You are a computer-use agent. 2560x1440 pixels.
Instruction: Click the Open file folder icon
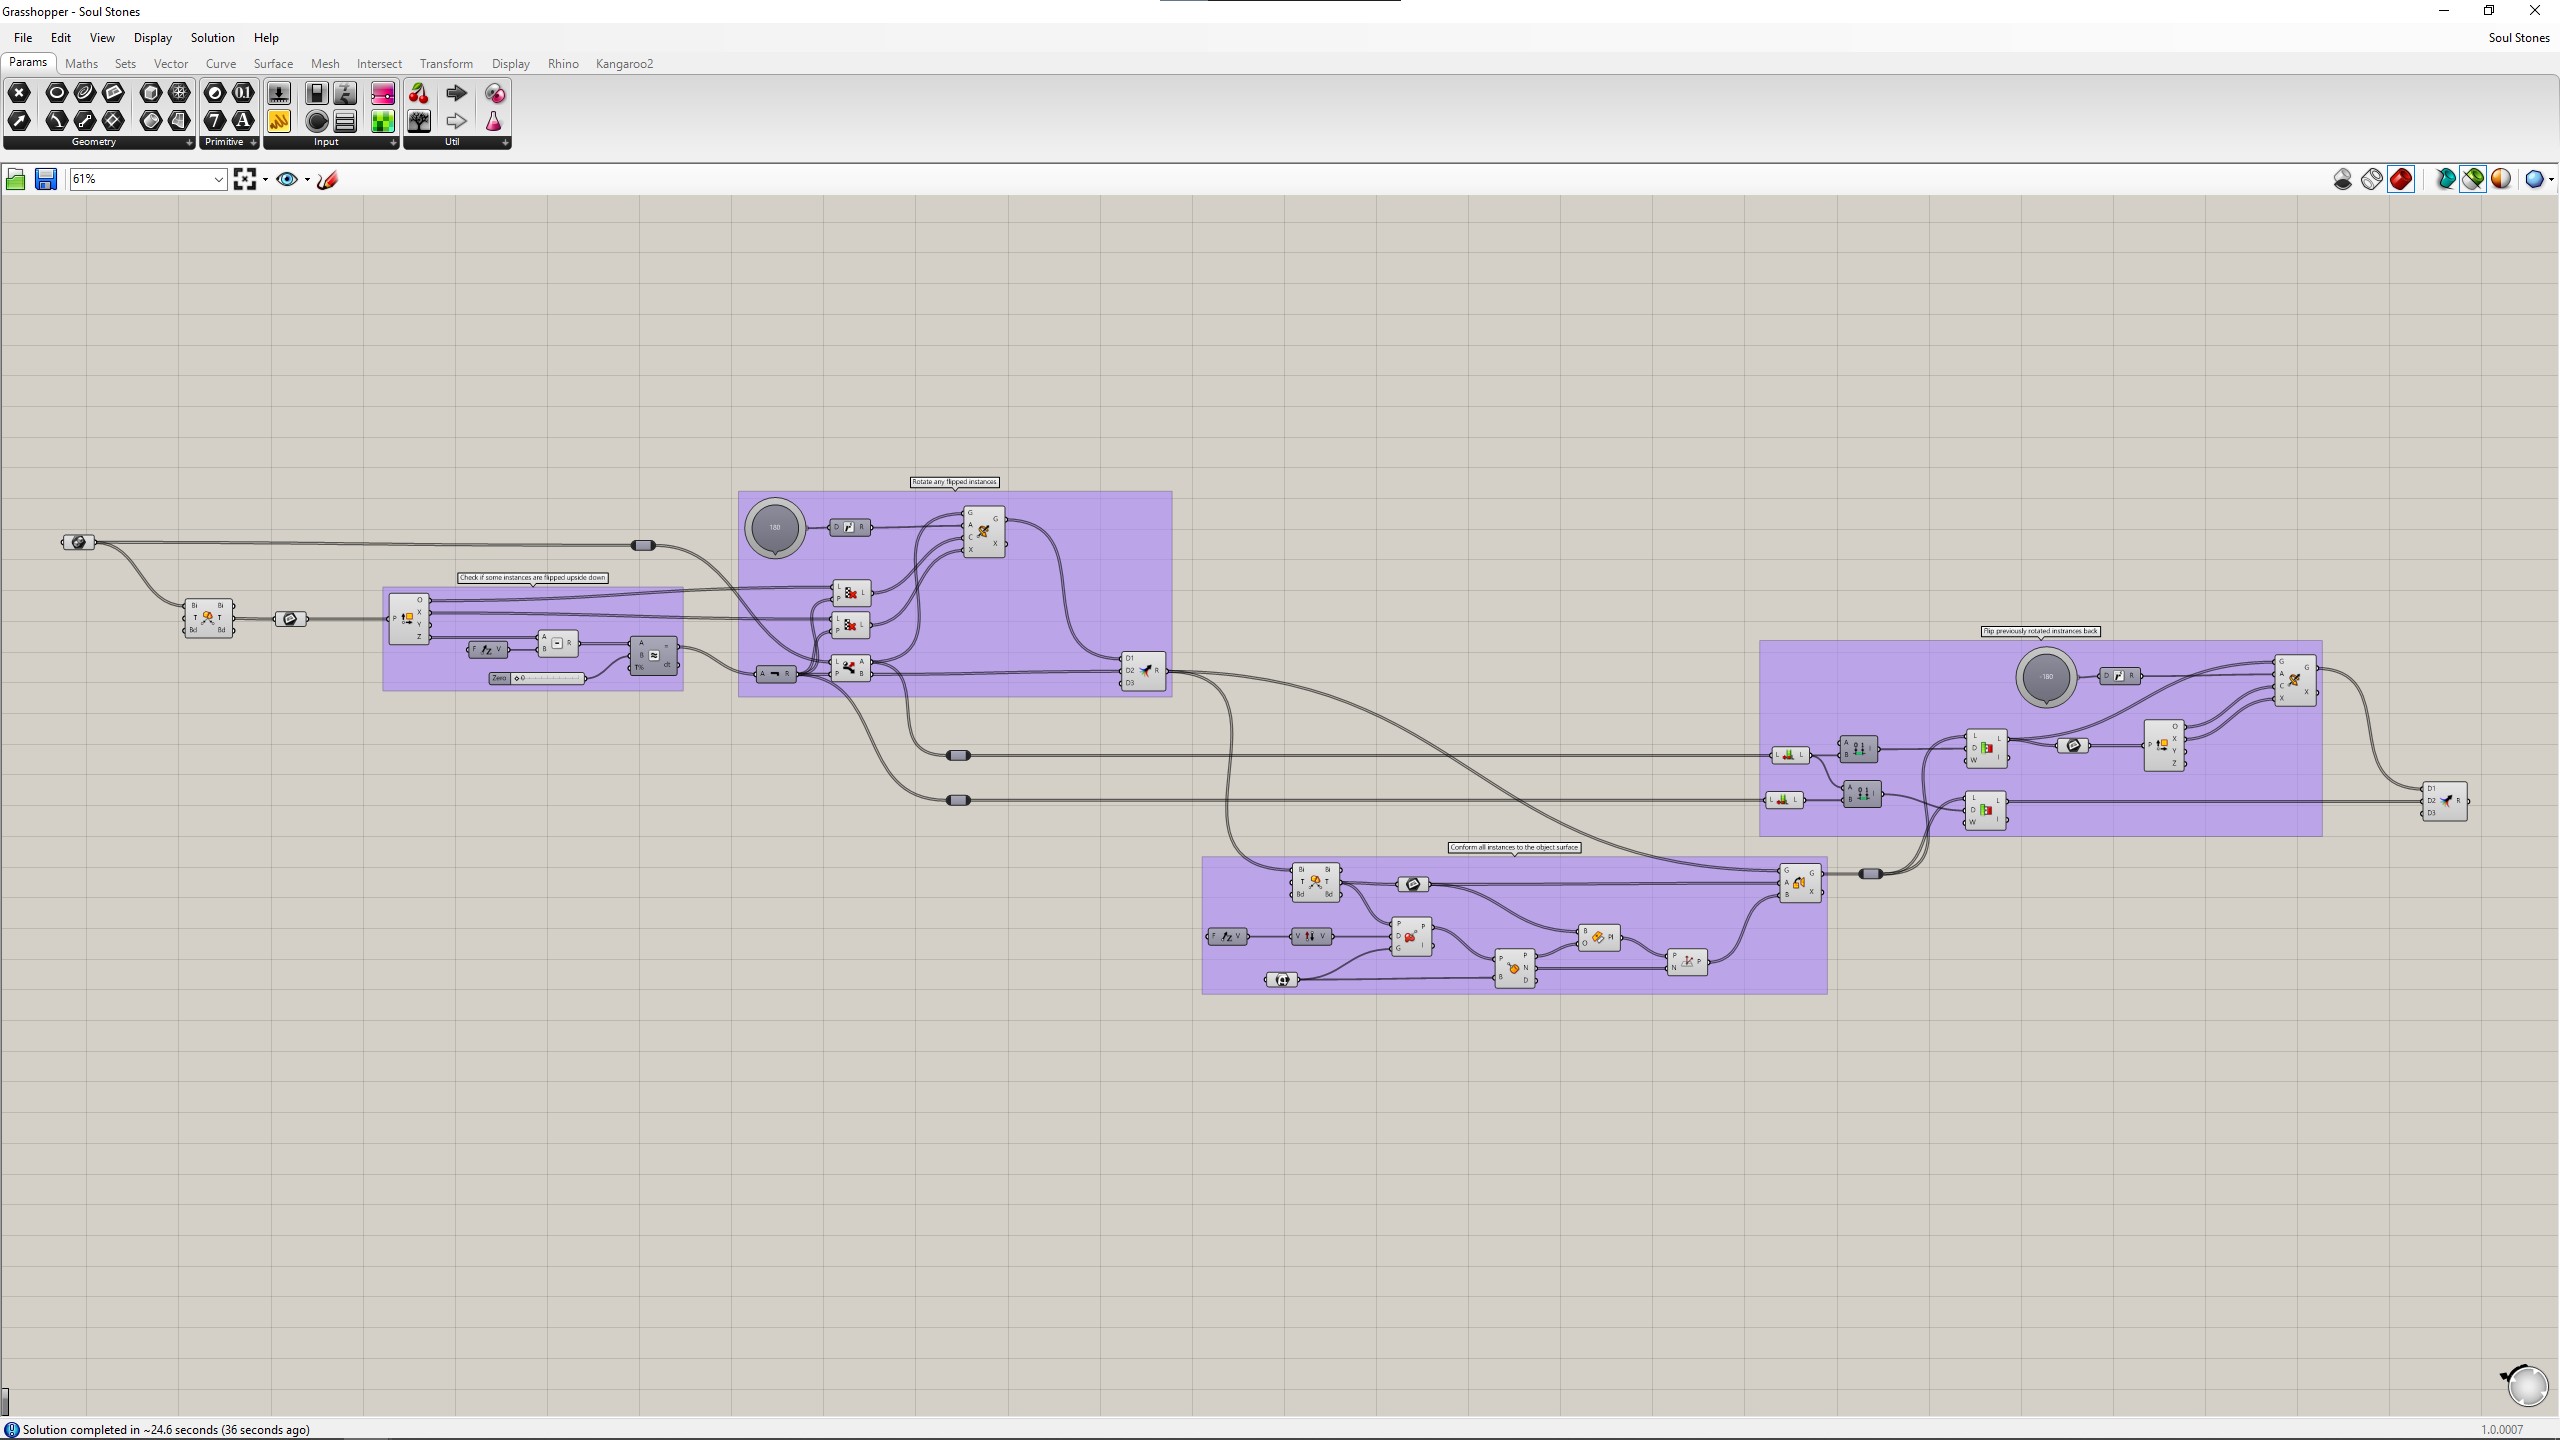(15, 179)
